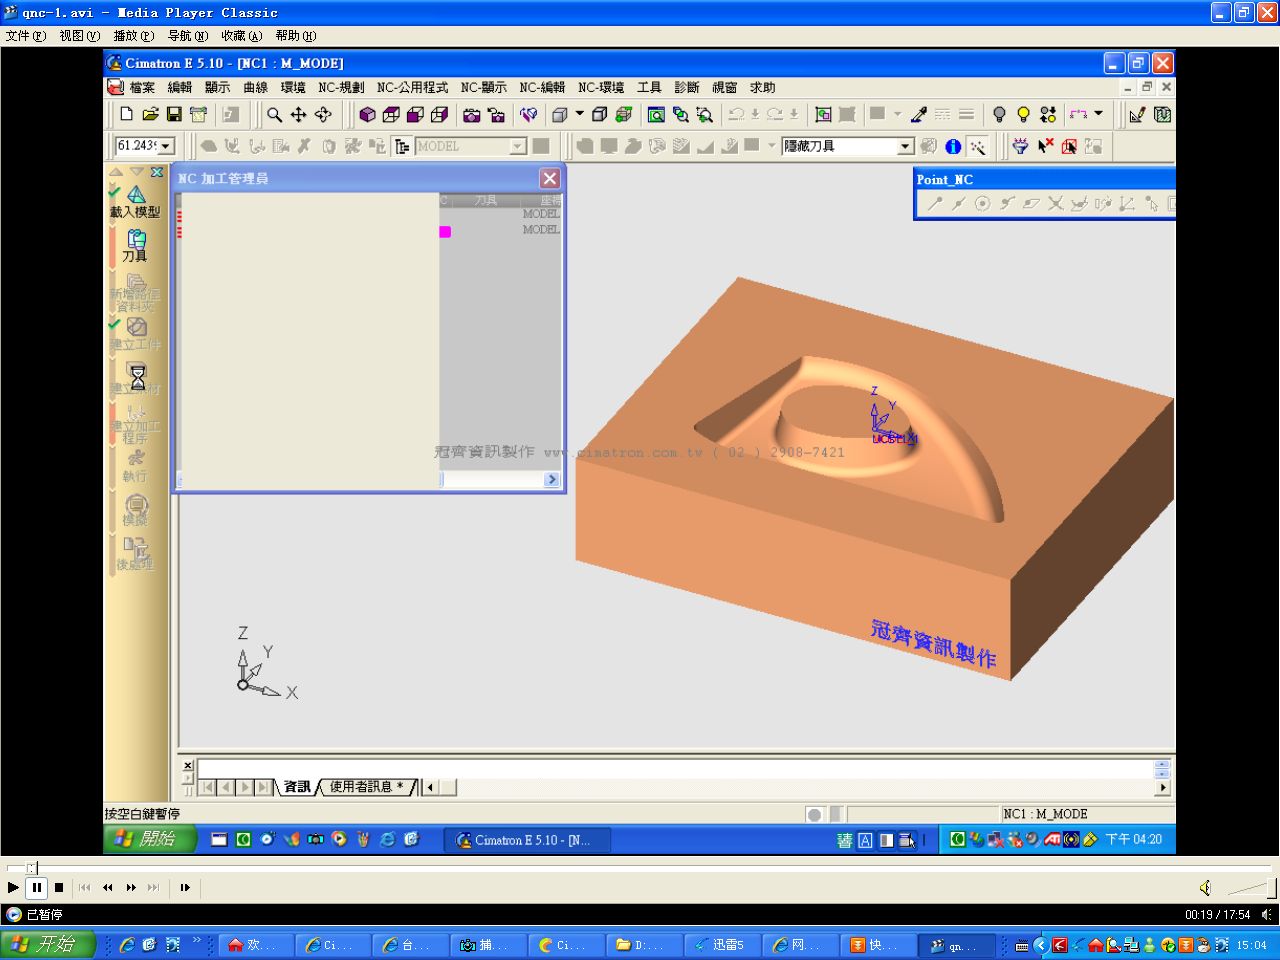Select the Zoom magnifier tool
This screenshot has width=1280, height=960.
(x=274, y=114)
